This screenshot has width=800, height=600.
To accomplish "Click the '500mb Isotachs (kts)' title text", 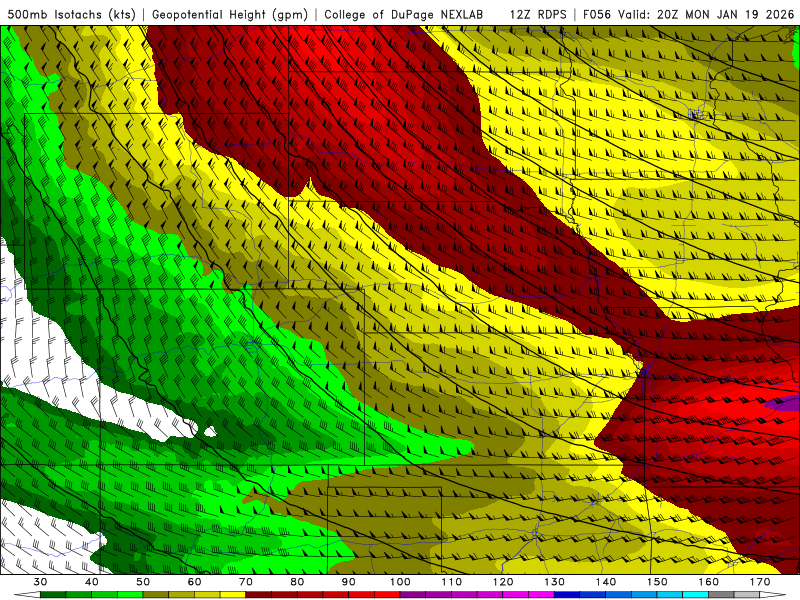I will click(x=71, y=14).
